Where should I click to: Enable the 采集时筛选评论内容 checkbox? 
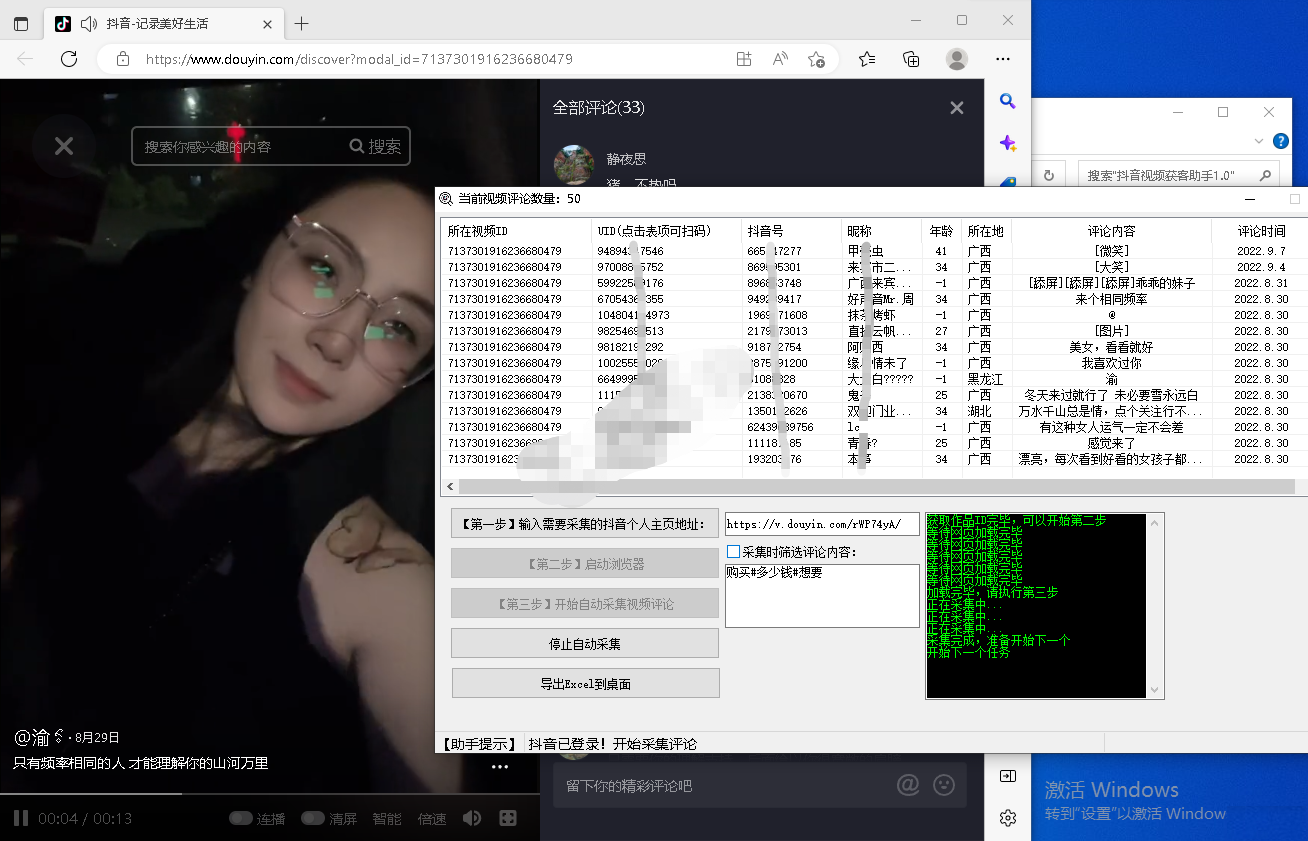point(734,552)
